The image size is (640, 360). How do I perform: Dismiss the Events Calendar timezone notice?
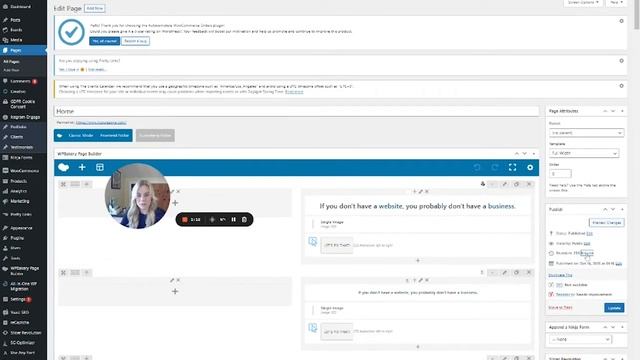click(621, 86)
